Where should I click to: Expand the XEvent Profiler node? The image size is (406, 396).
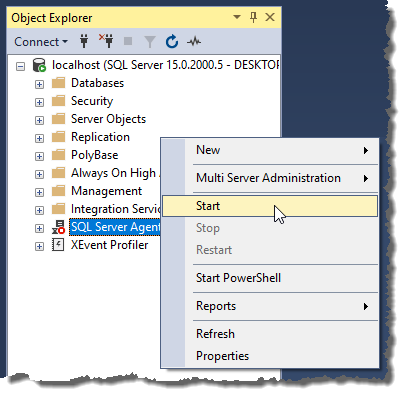[x=39, y=246]
